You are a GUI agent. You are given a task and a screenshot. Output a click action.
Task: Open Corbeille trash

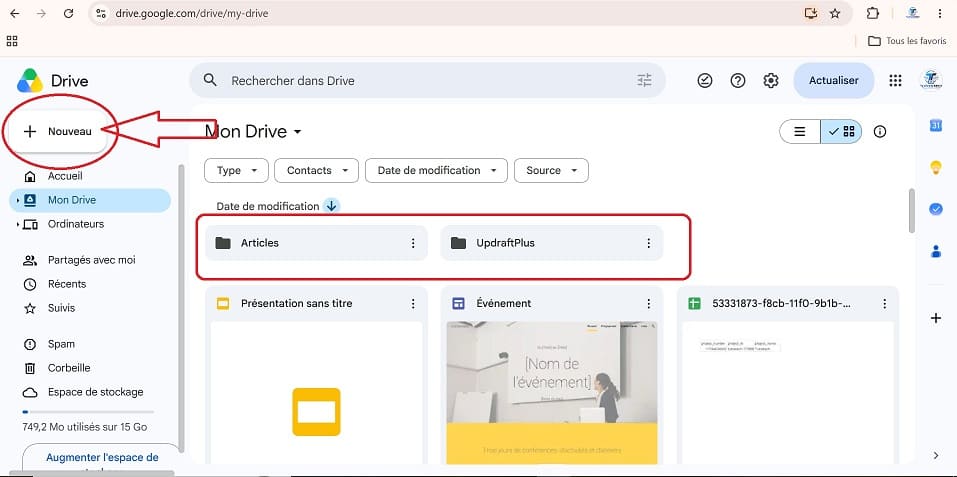(69, 368)
